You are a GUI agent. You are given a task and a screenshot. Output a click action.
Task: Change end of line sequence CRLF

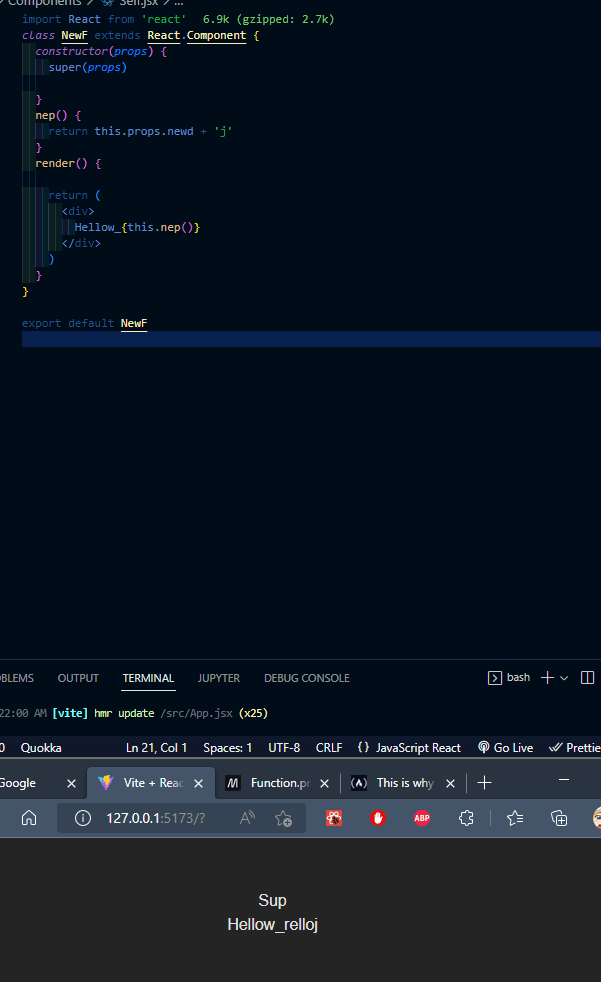click(x=329, y=748)
